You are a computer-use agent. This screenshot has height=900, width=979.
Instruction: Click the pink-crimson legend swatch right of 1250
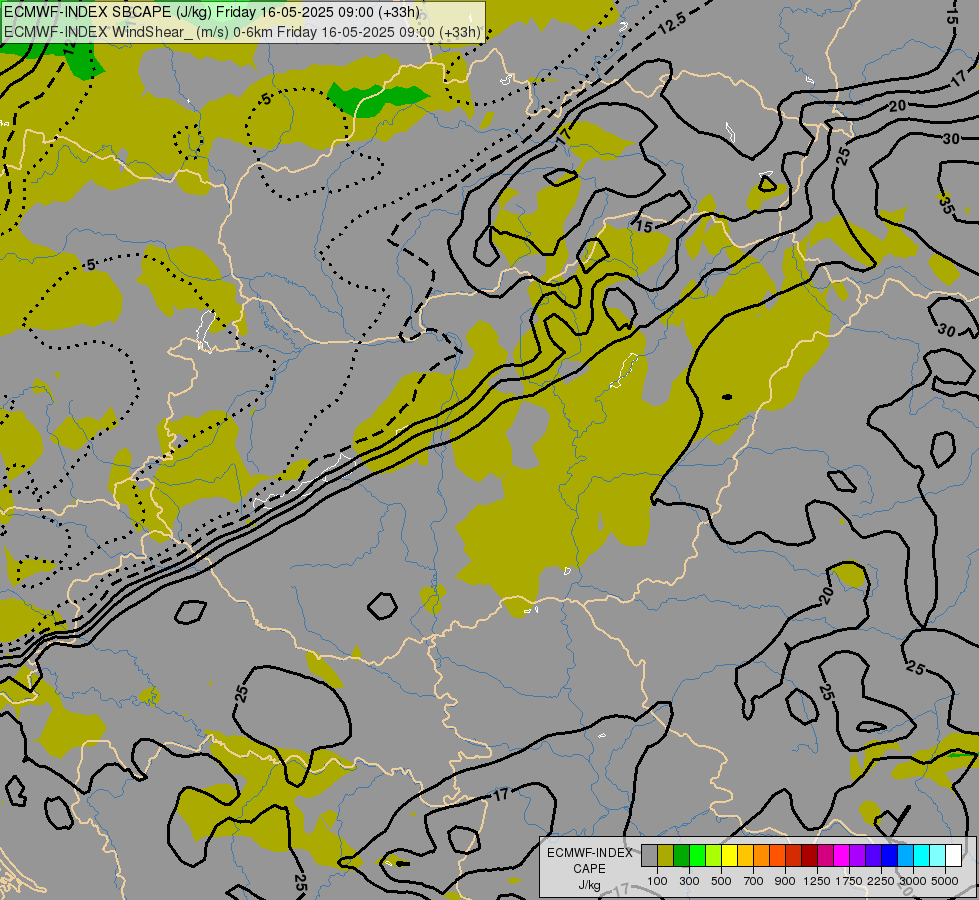(825, 855)
